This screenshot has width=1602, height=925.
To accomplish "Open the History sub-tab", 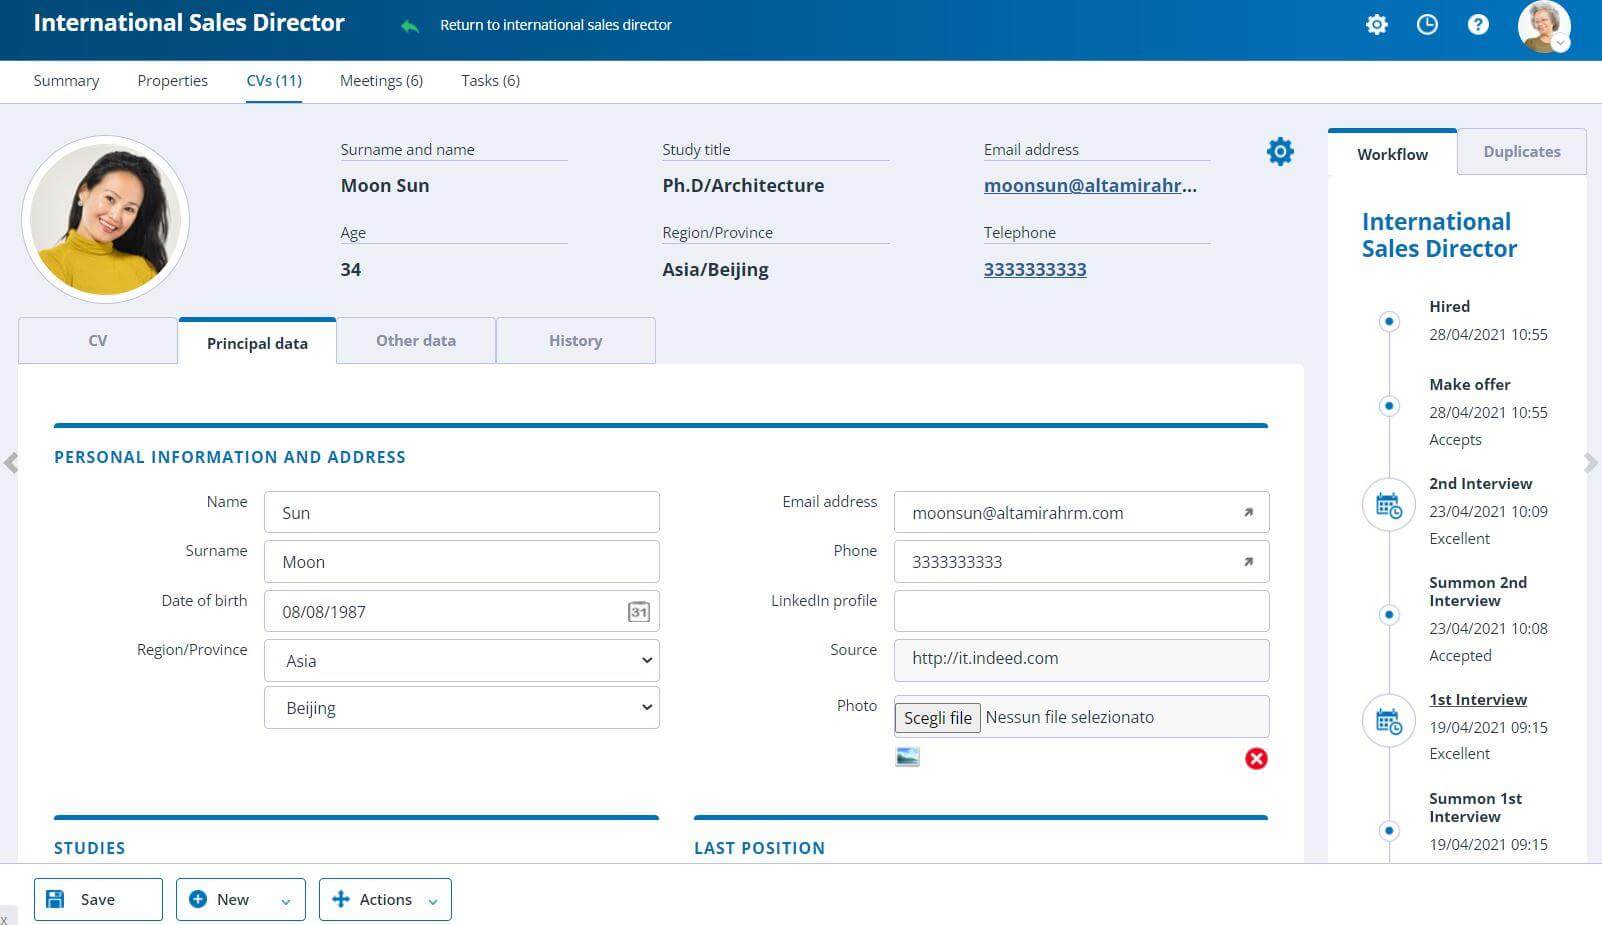I will tap(575, 340).
